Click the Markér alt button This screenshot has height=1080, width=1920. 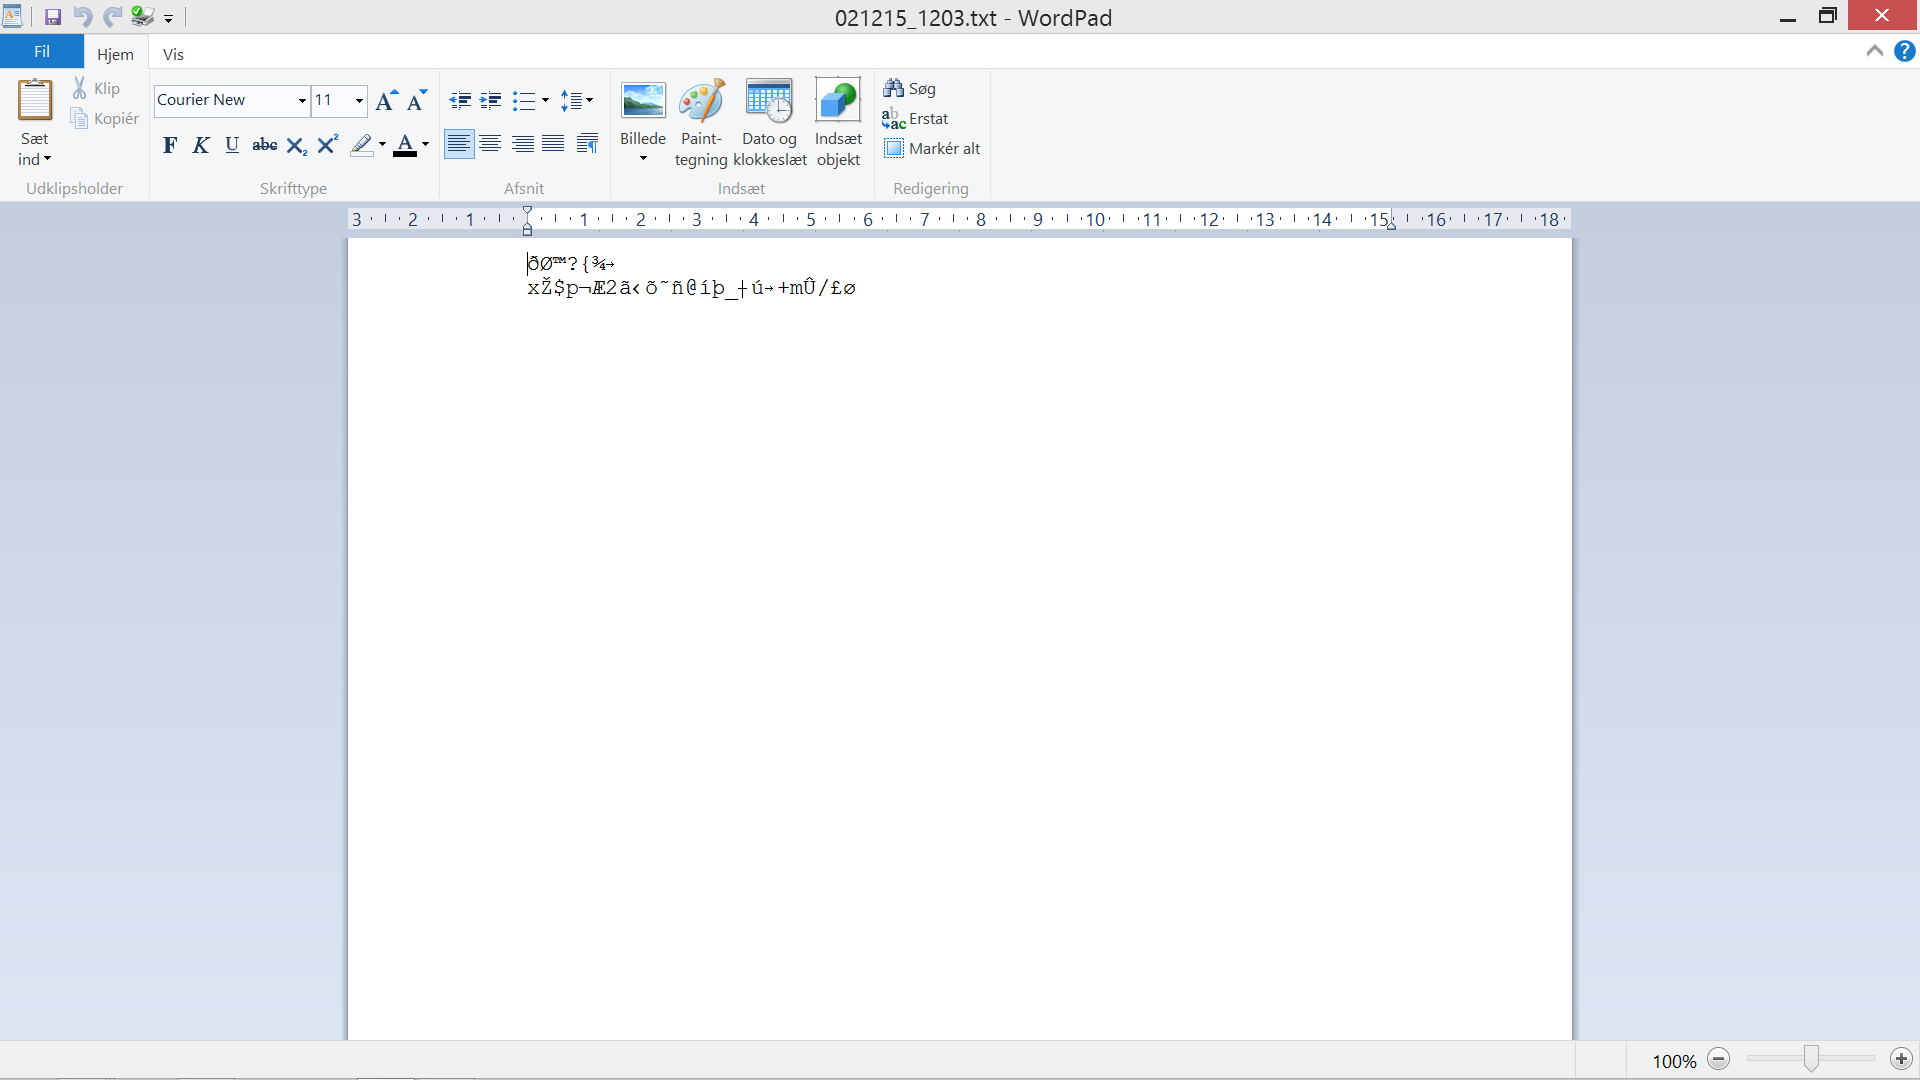click(x=932, y=149)
